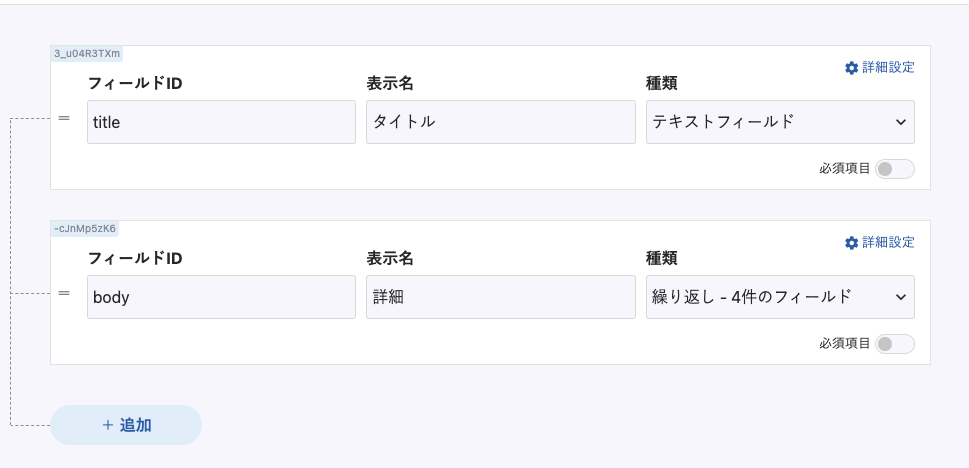
Task: Focus the 表示名 input containing タイトル
Action: (x=500, y=122)
